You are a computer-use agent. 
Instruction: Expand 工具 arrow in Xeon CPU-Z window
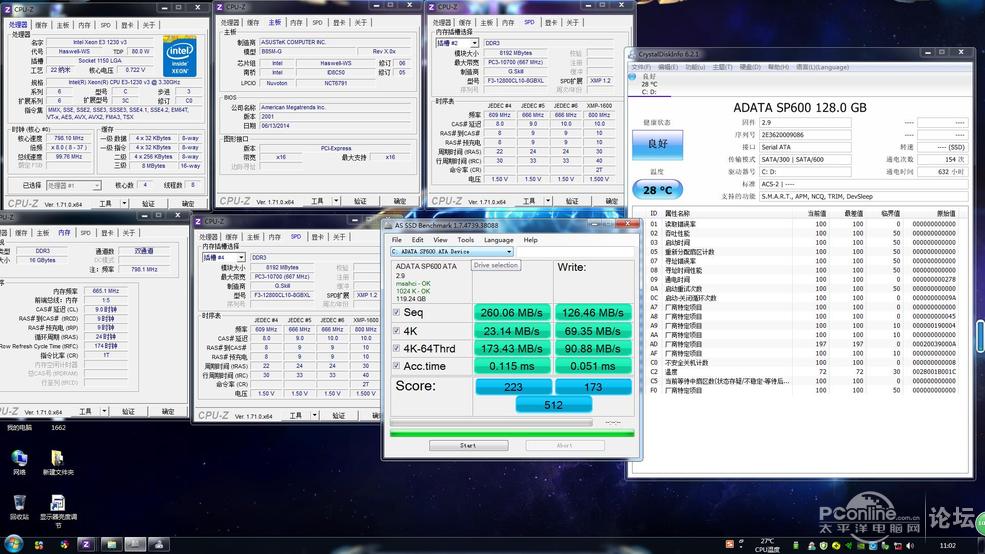pos(124,204)
